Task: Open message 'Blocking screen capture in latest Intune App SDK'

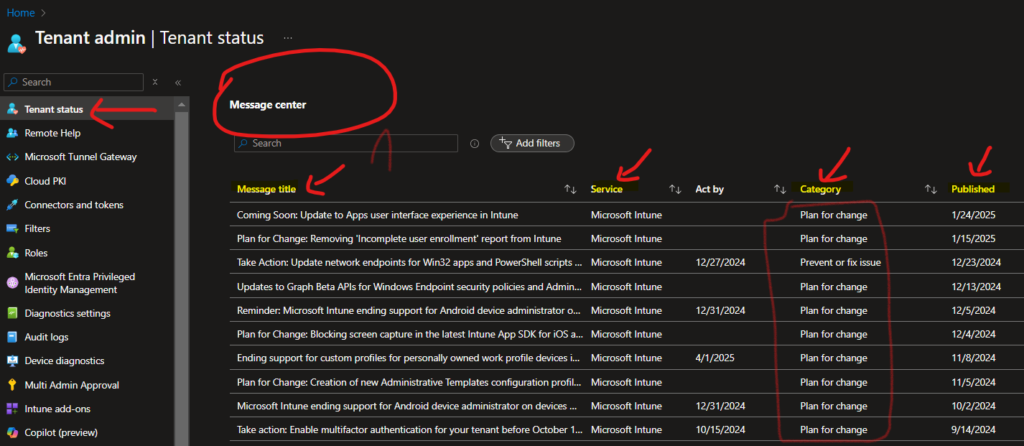Action: click(x=410, y=334)
